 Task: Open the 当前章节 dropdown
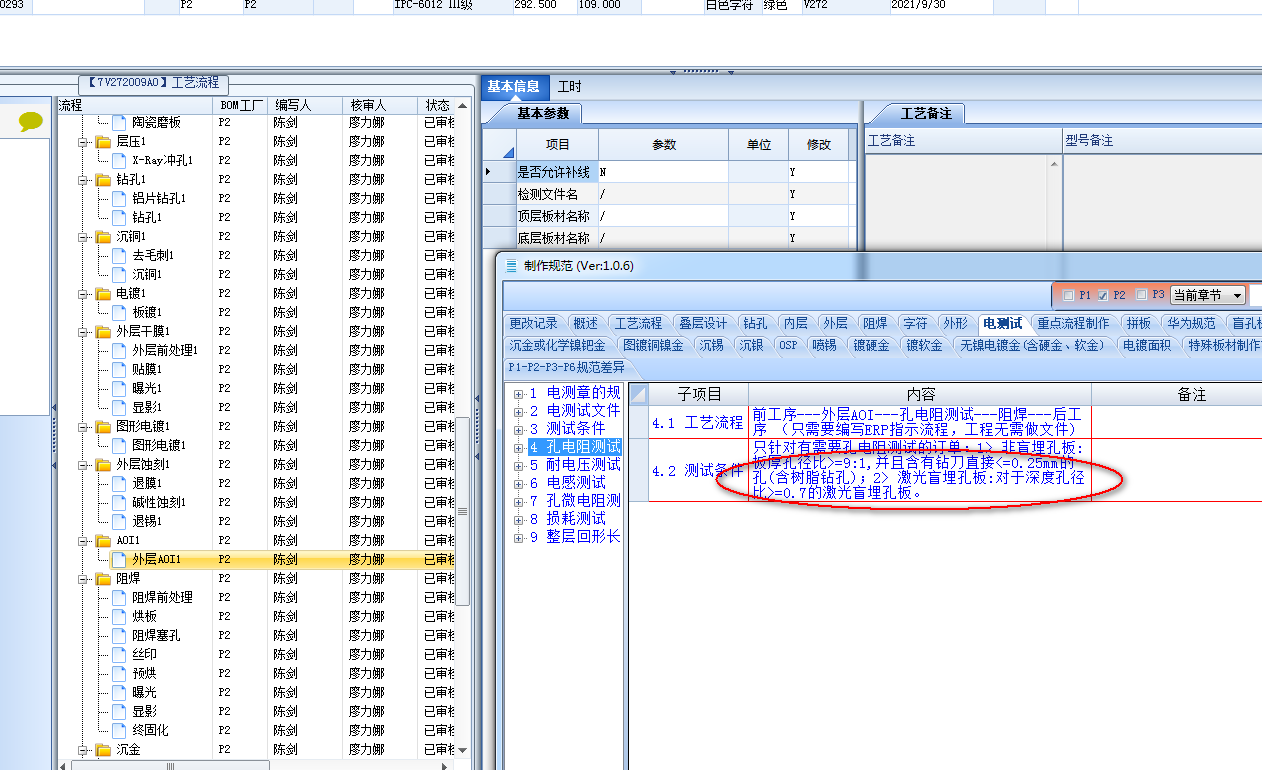pos(1208,295)
